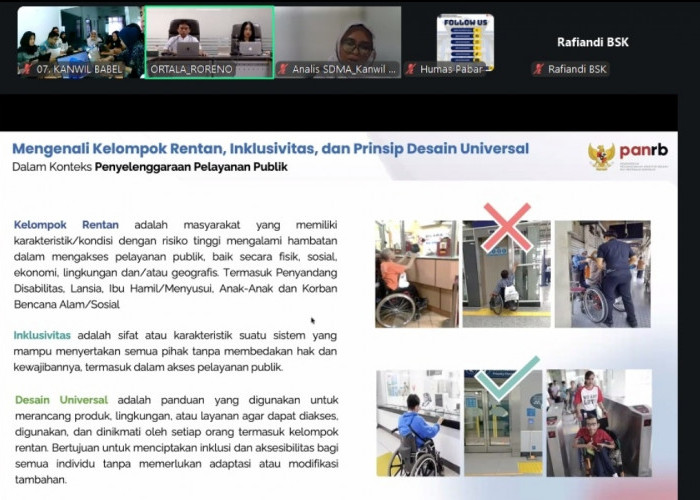Click muted mic icon beside Rafiandi BSK label
700x500 pixels.
click(539, 69)
